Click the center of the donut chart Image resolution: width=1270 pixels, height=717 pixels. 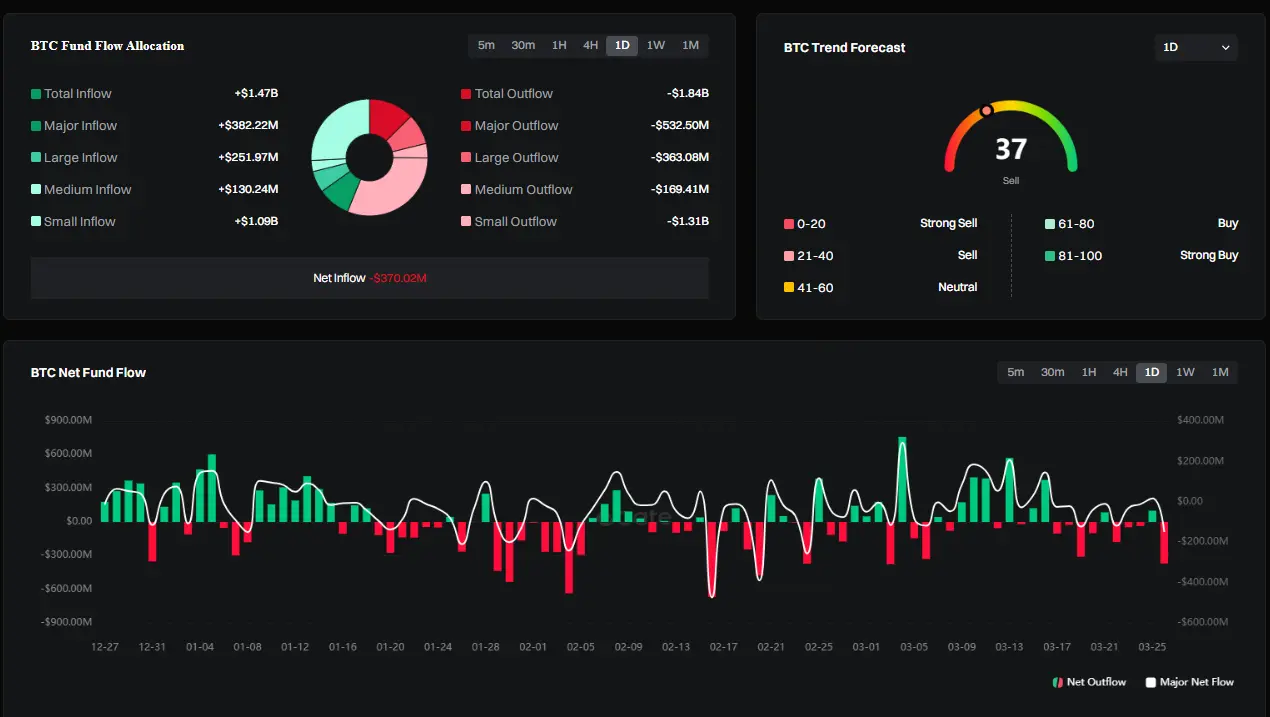[x=369, y=157]
